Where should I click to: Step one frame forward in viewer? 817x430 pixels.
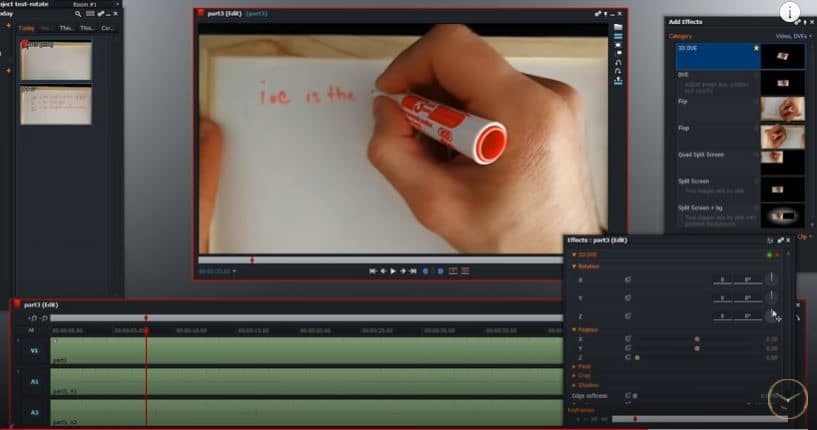(403, 271)
